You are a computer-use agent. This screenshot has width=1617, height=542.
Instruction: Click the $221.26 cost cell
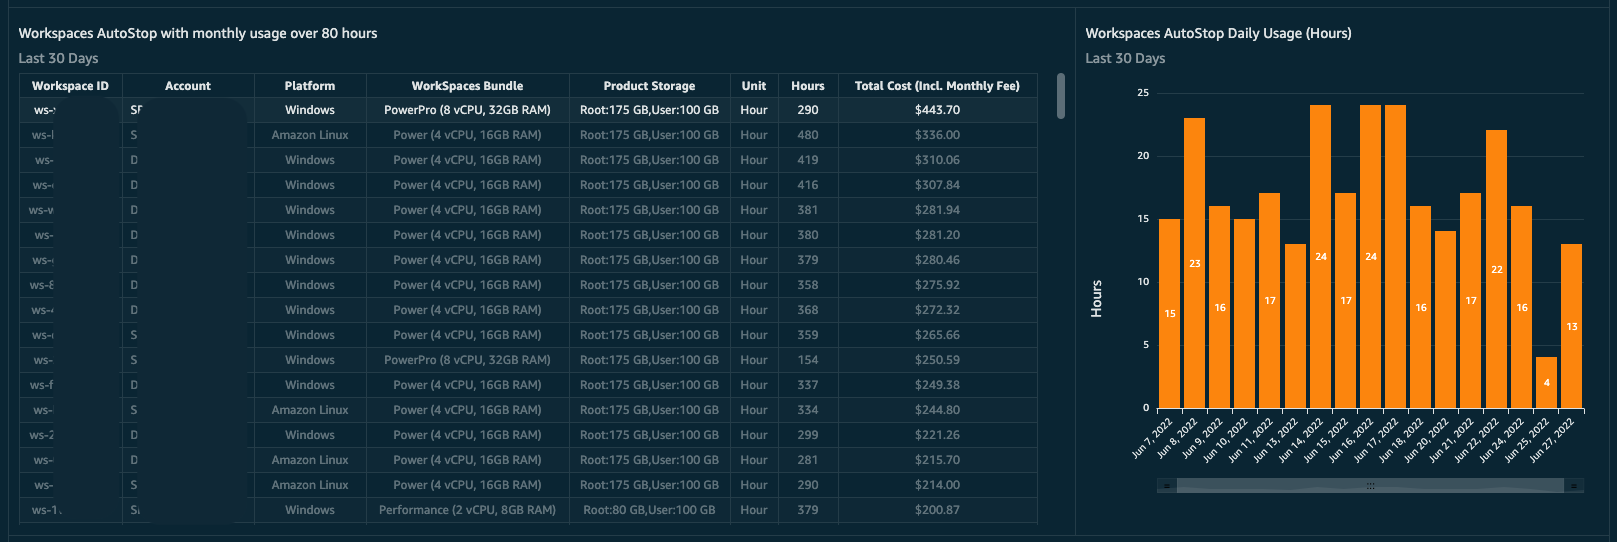coord(937,435)
